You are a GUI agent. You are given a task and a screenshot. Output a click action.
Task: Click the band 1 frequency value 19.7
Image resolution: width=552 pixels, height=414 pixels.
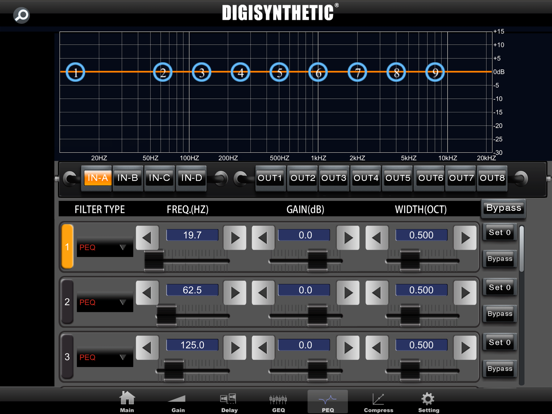point(192,235)
